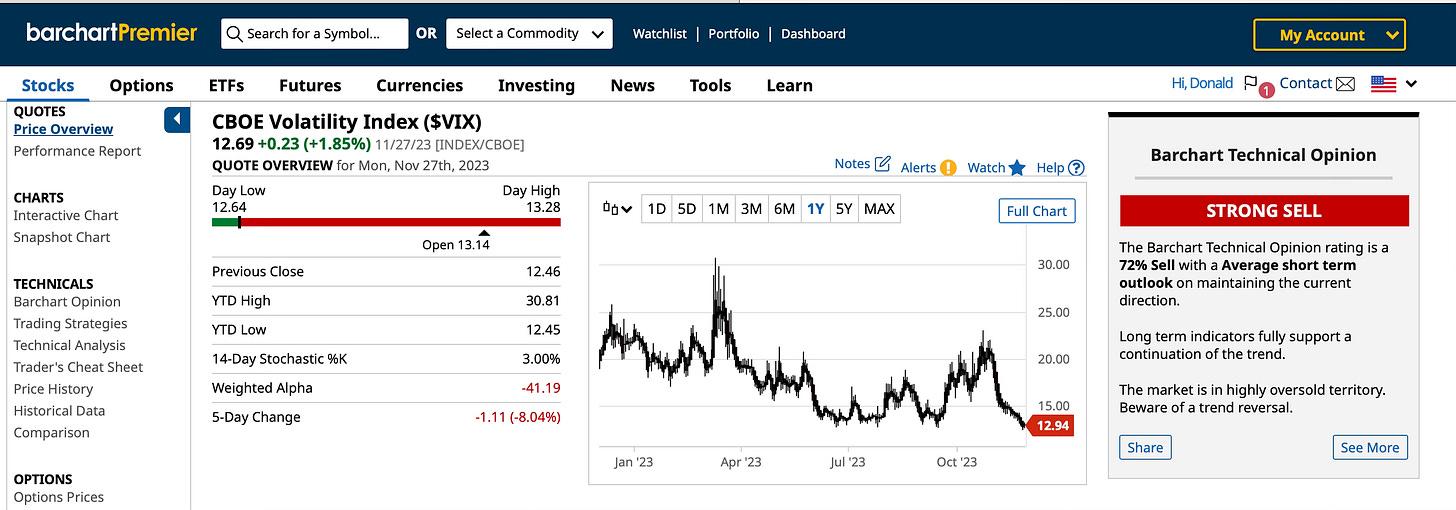Open Trading Strategies

70,323
